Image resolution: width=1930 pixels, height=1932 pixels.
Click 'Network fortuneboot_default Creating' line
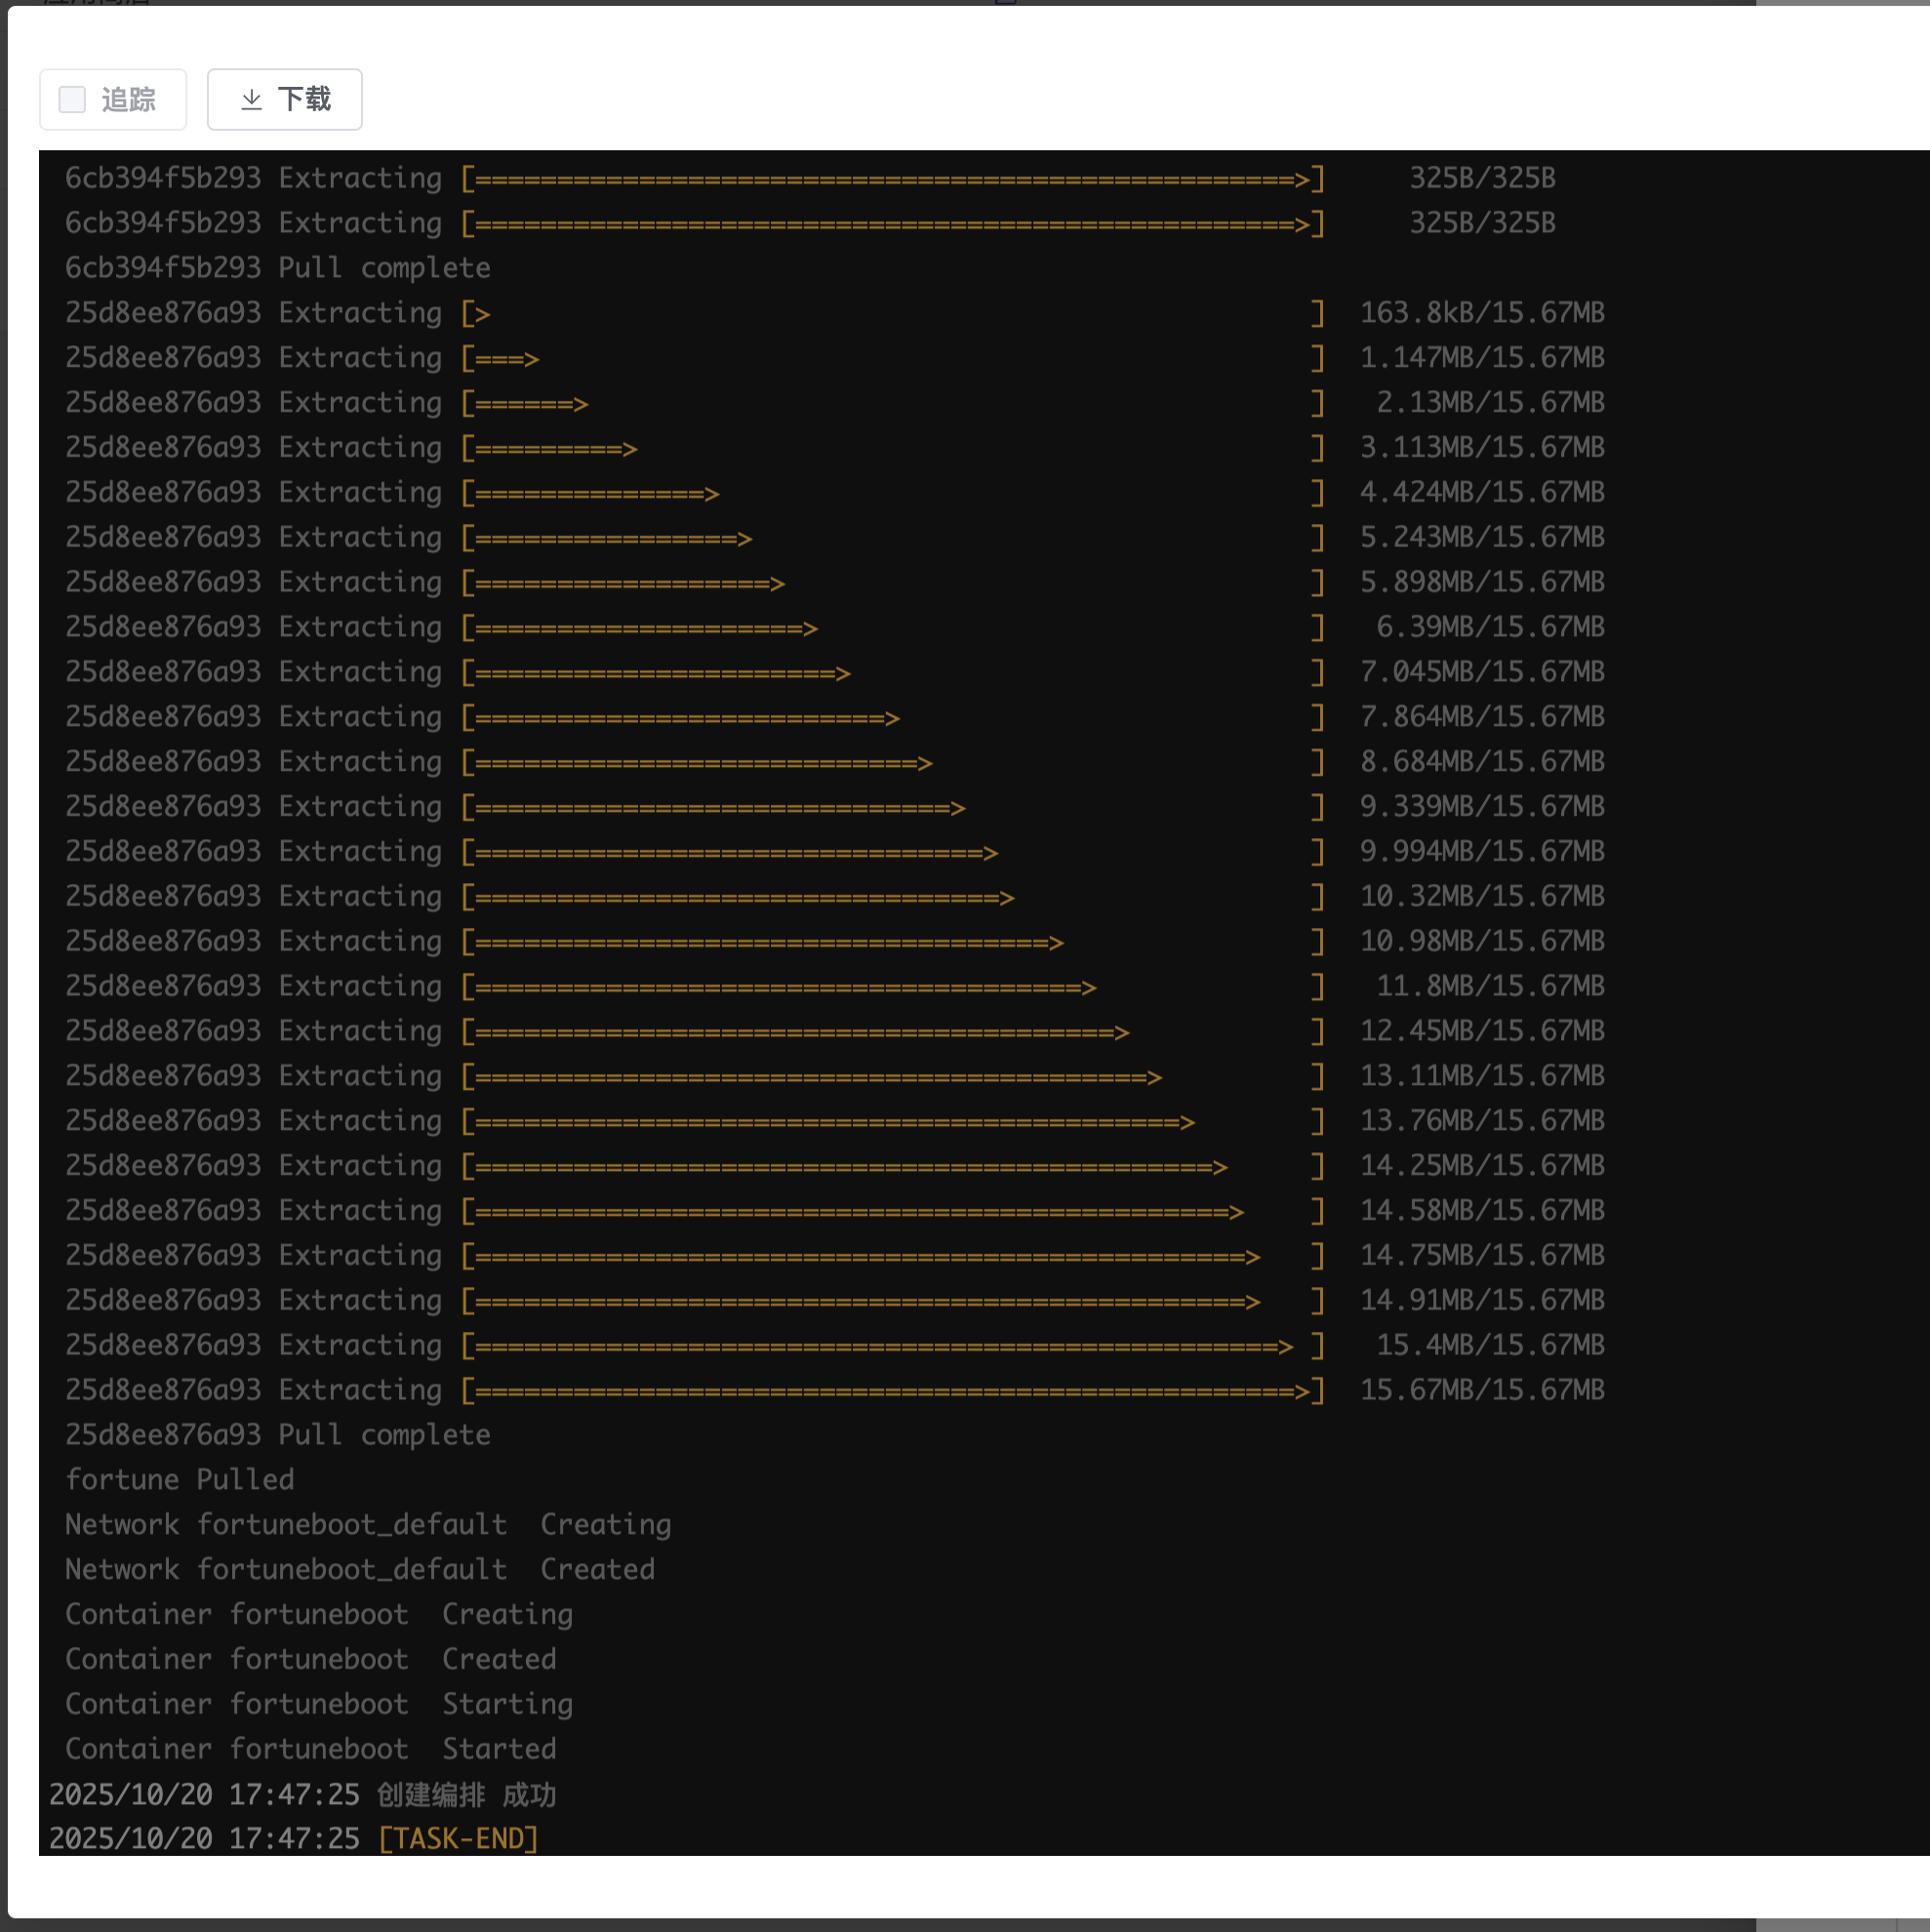coord(368,1524)
